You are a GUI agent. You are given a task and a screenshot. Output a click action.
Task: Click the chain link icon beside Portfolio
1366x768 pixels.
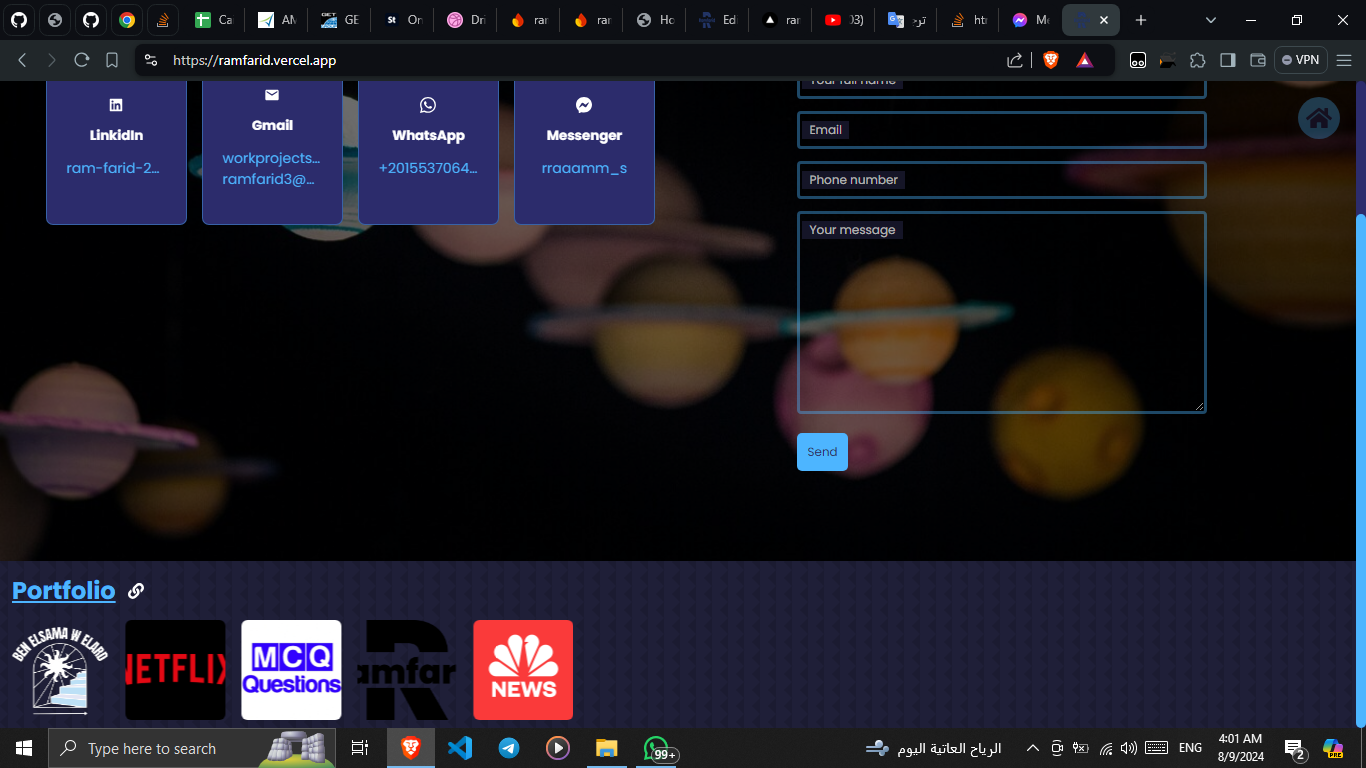pyautogui.click(x=136, y=591)
